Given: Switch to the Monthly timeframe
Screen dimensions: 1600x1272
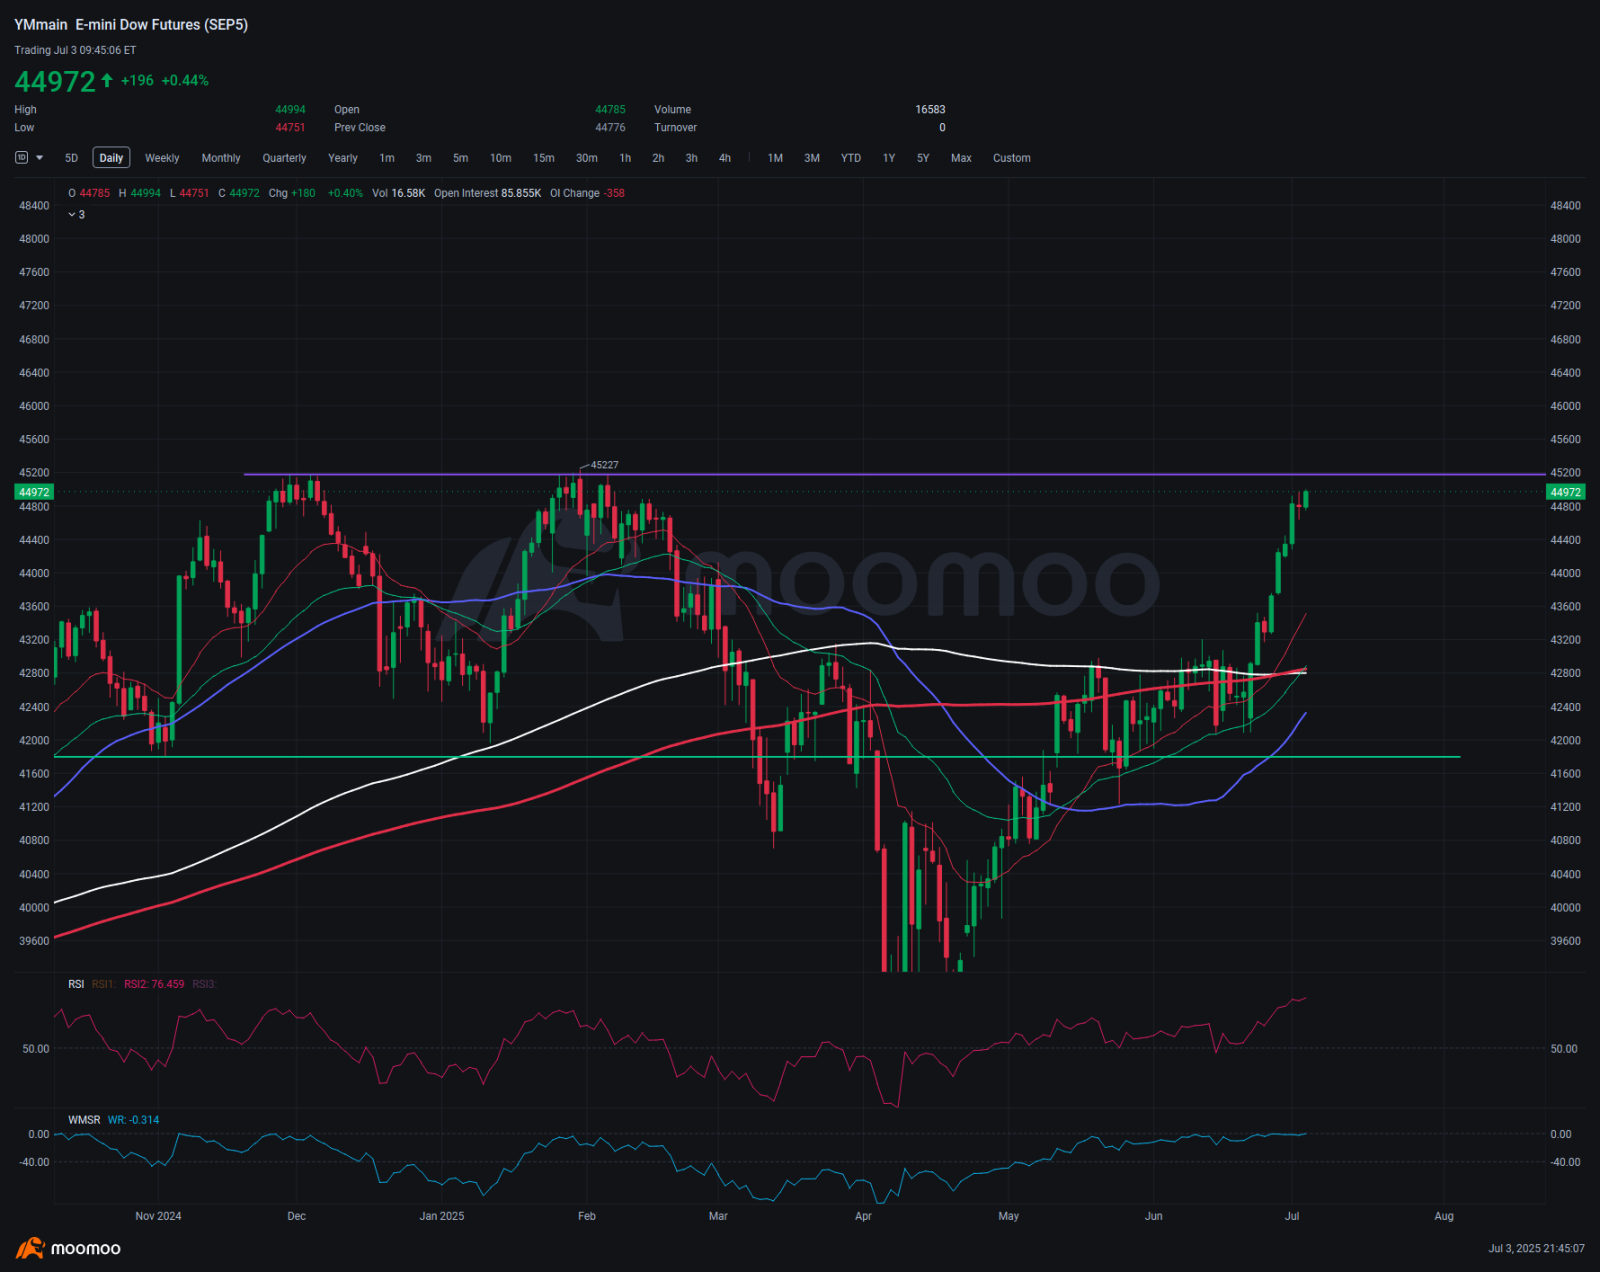Looking at the screenshot, I should [221, 158].
